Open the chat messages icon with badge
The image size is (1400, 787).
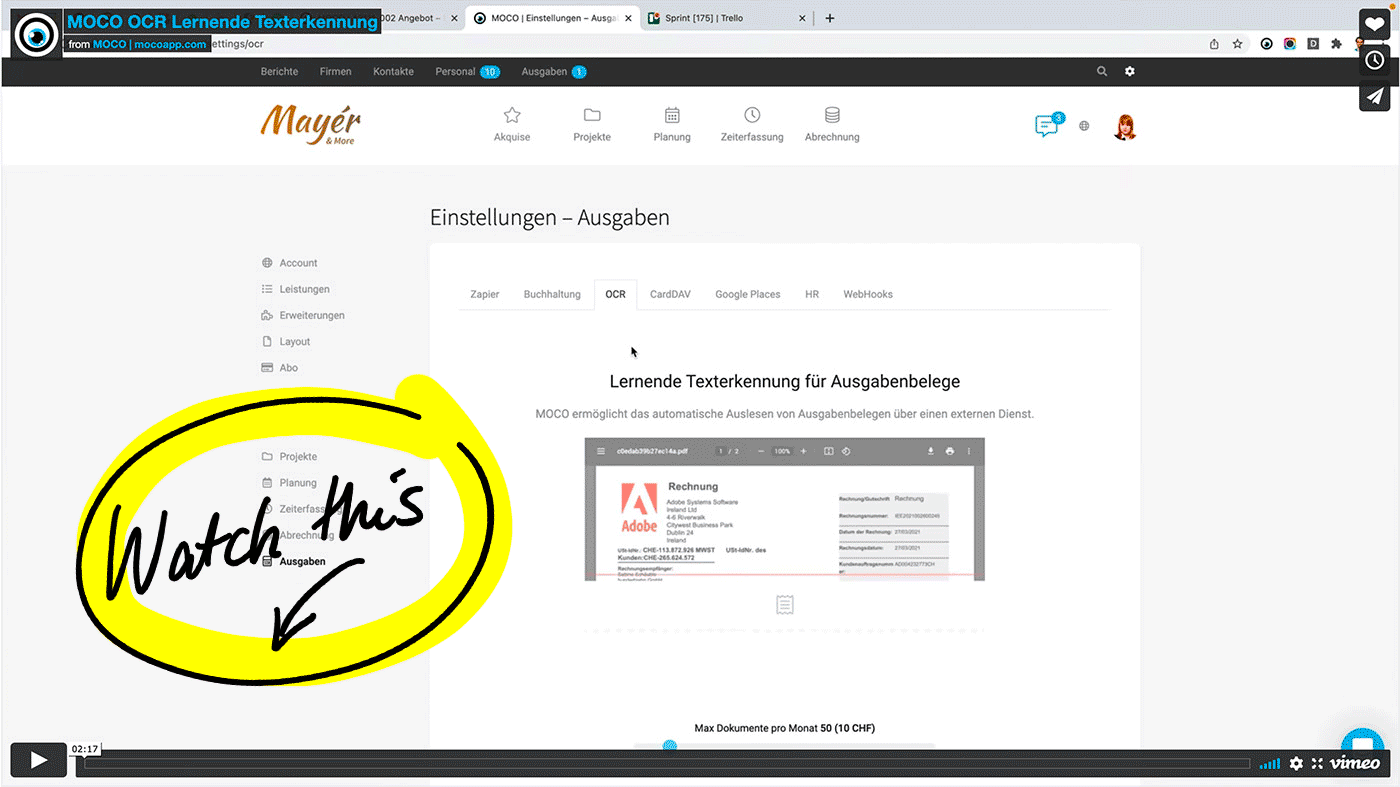tap(1048, 125)
